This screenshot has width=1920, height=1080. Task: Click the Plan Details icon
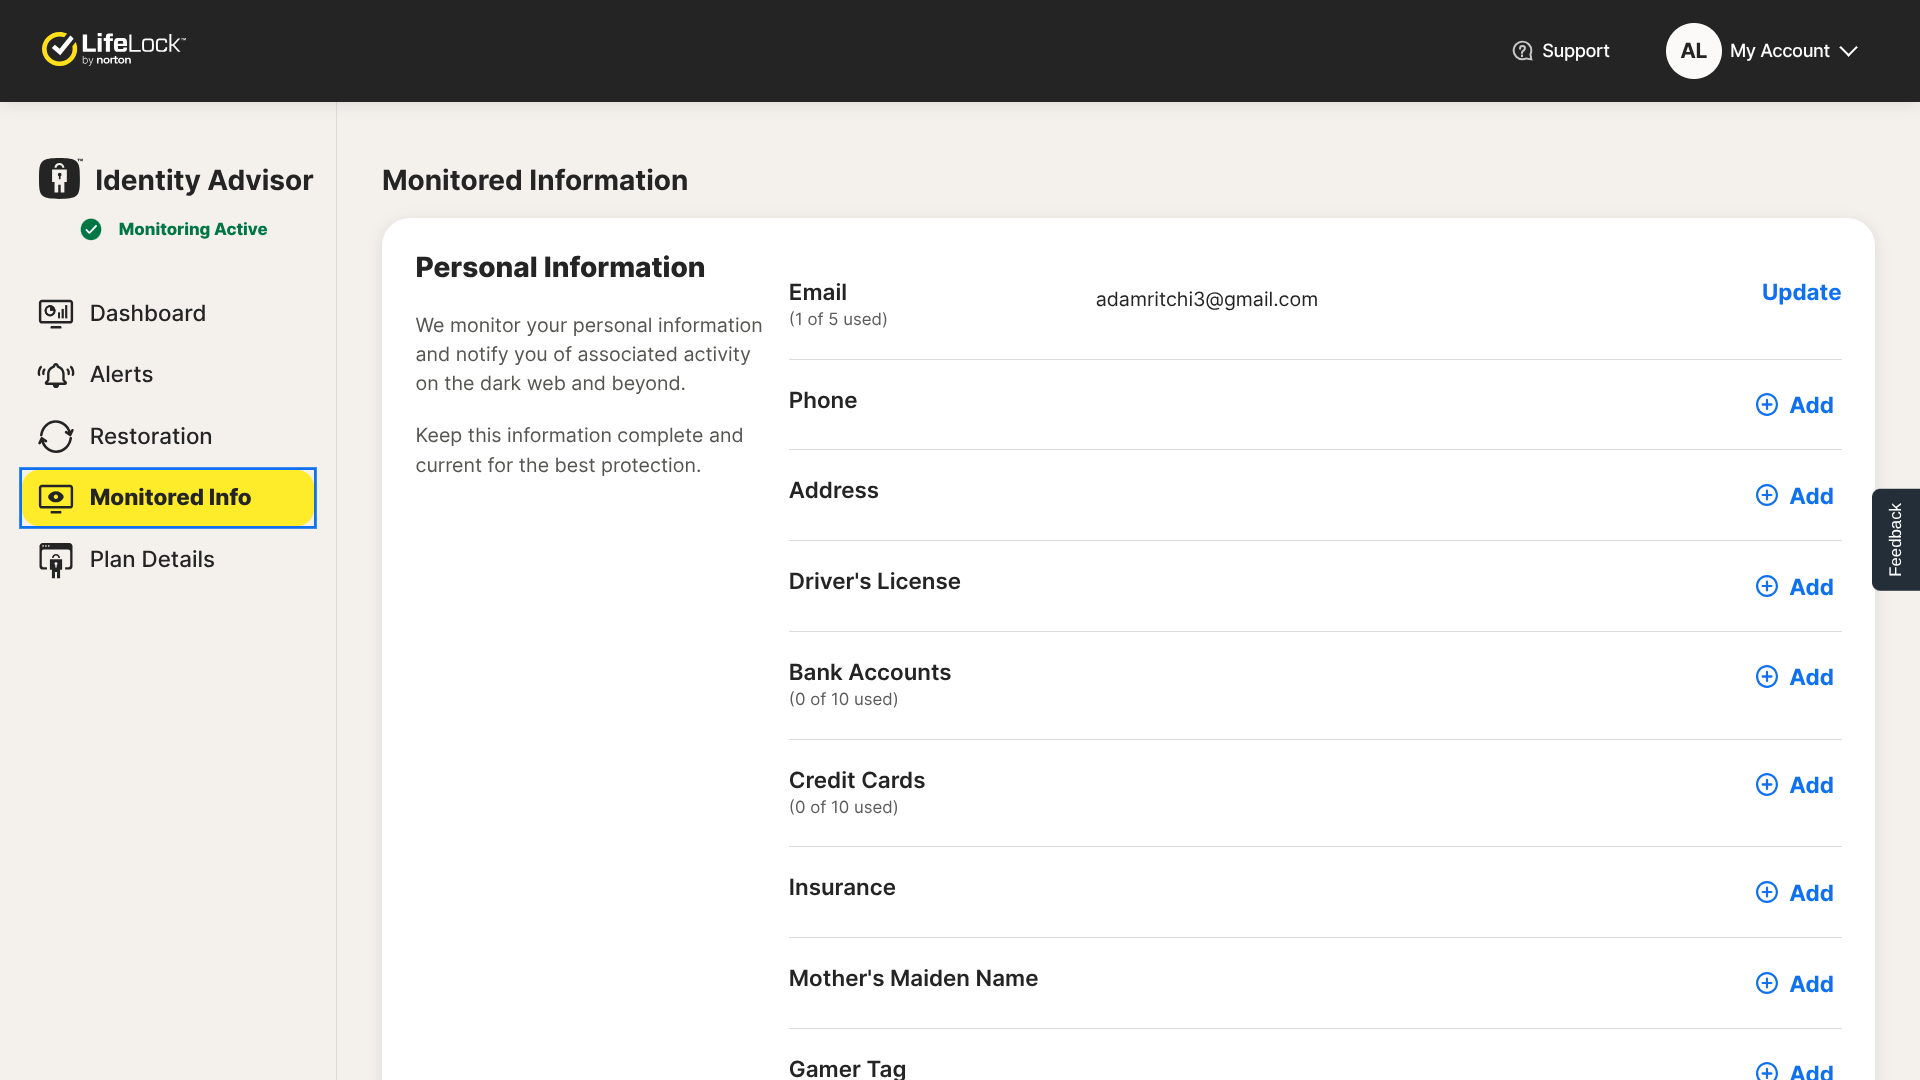pos(56,560)
